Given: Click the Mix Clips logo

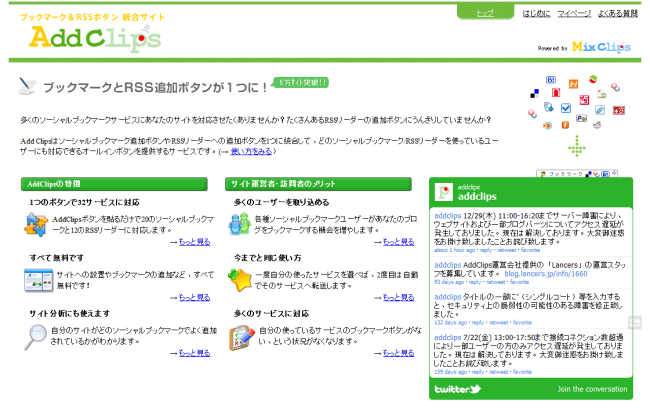Looking at the screenshot, I should click(x=601, y=47).
